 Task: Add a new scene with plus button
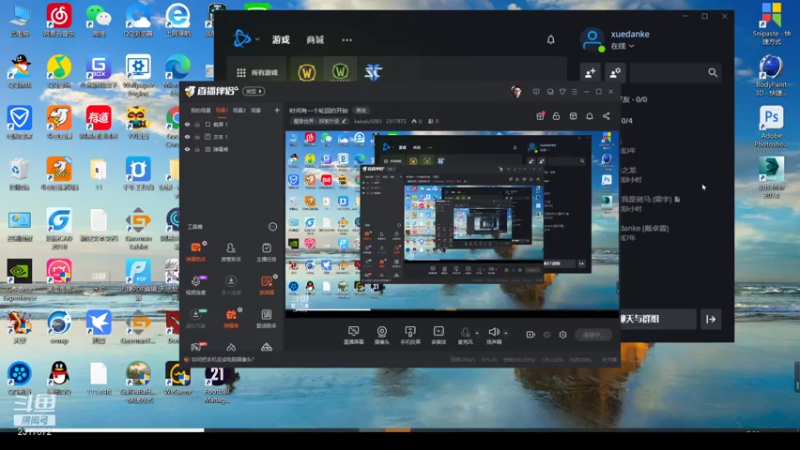pos(277,110)
